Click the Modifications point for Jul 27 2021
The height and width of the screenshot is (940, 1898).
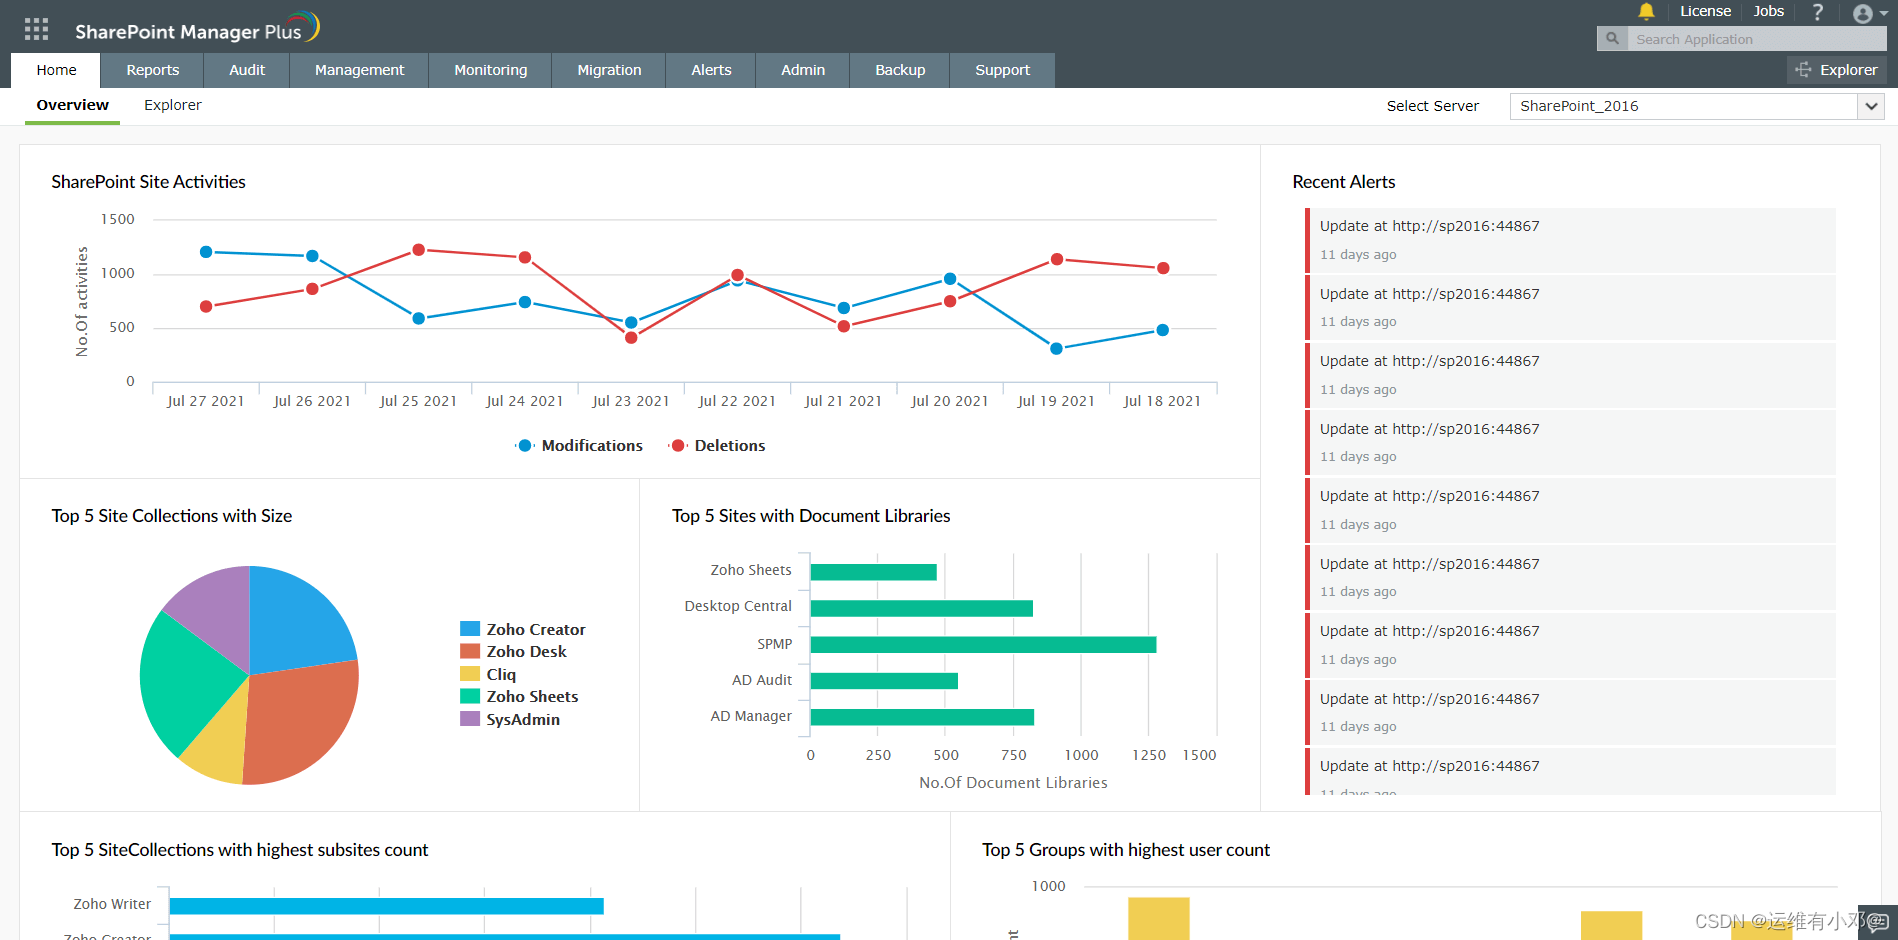click(206, 252)
